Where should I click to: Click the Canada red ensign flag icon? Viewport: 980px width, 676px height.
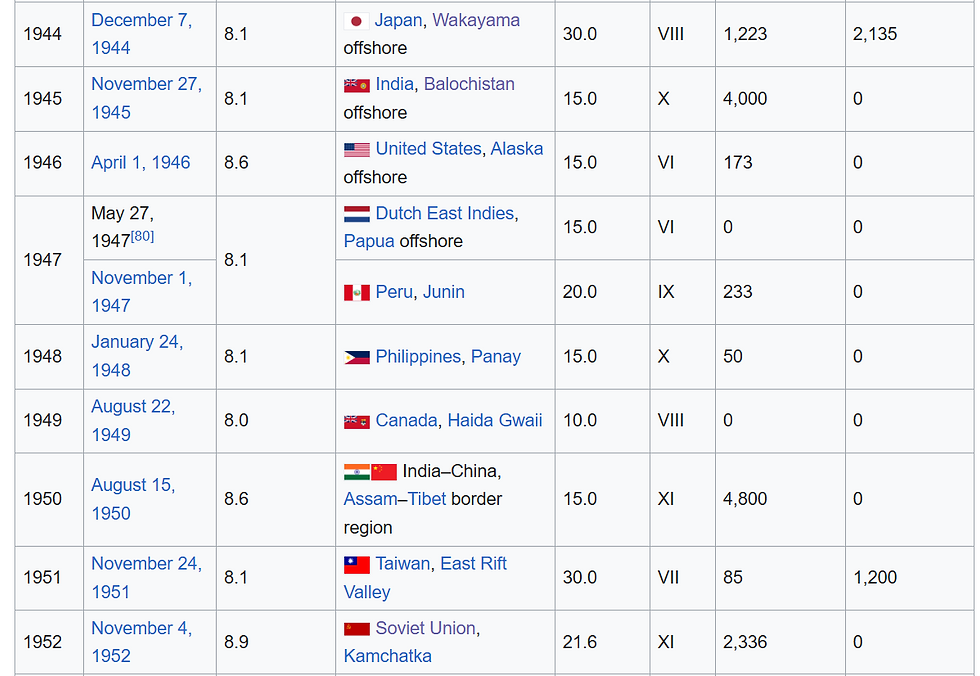356,422
